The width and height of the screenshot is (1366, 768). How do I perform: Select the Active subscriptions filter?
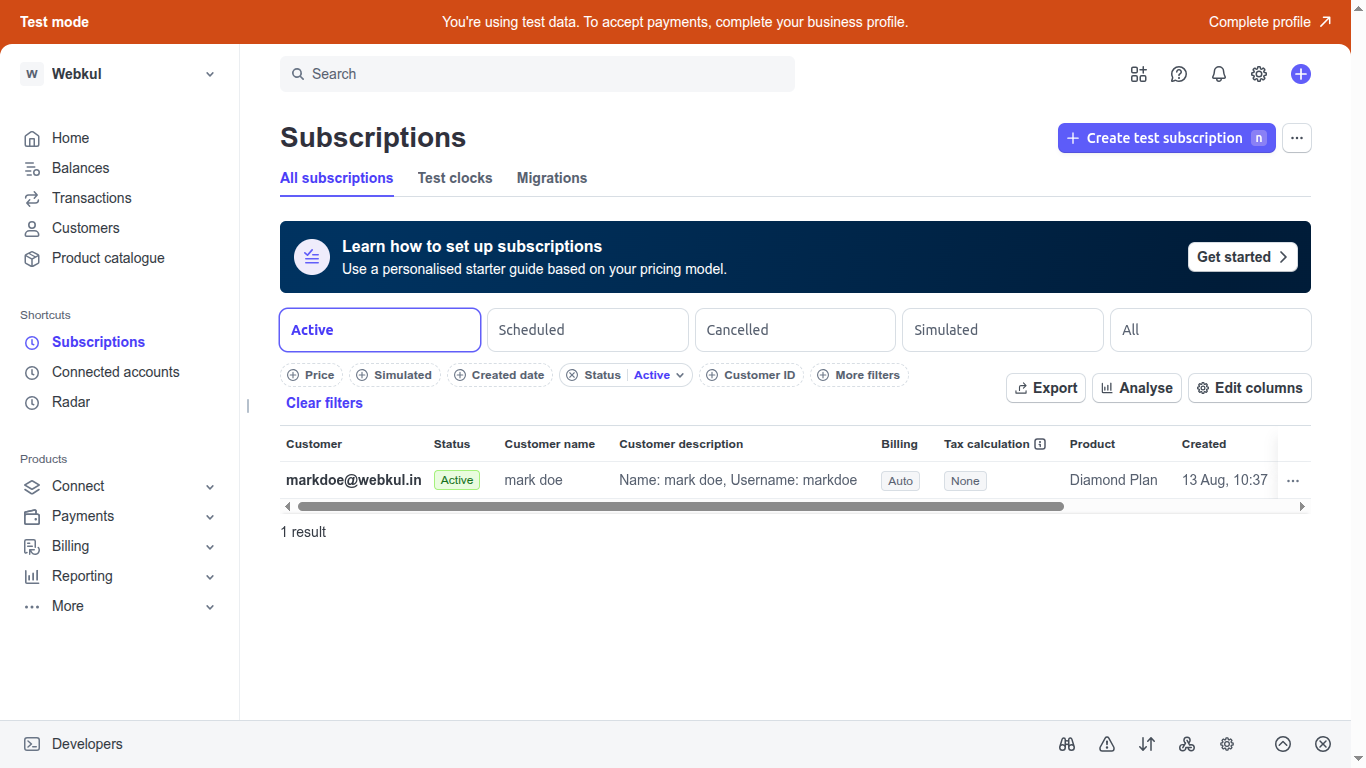tap(380, 329)
